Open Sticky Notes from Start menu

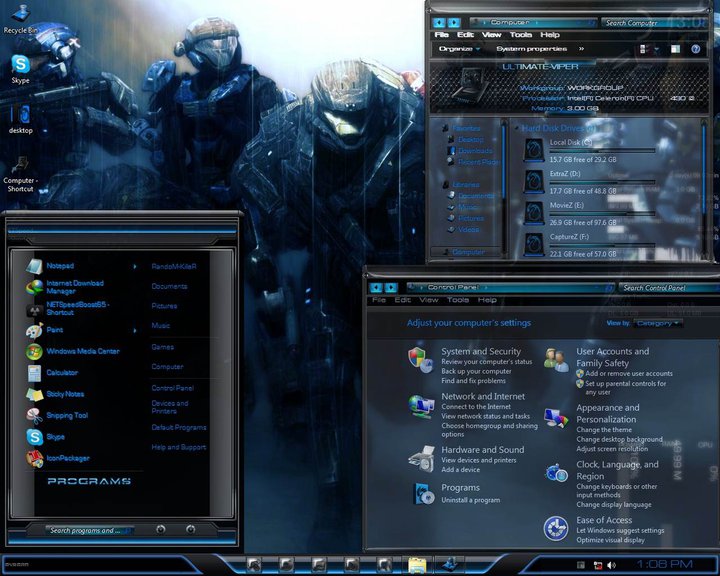[55, 394]
